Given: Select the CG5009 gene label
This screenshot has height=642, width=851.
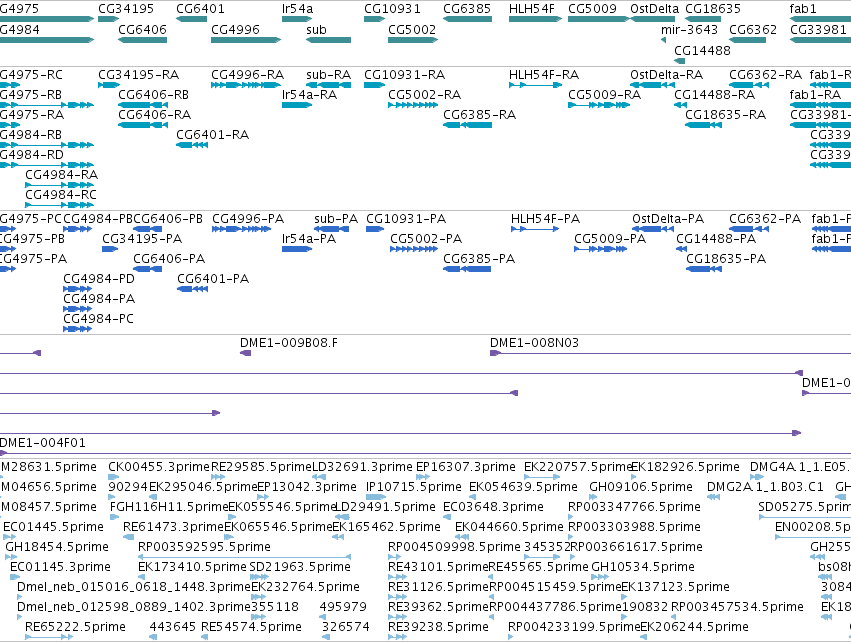Looking at the screenshot, I should (592, 9).
